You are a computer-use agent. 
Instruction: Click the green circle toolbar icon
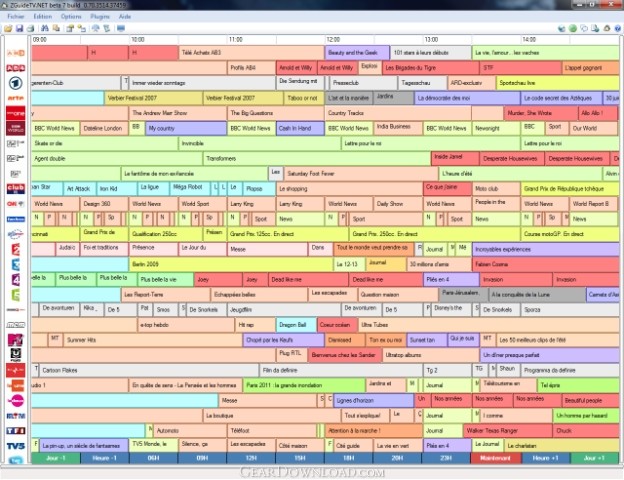click(573, 28)
